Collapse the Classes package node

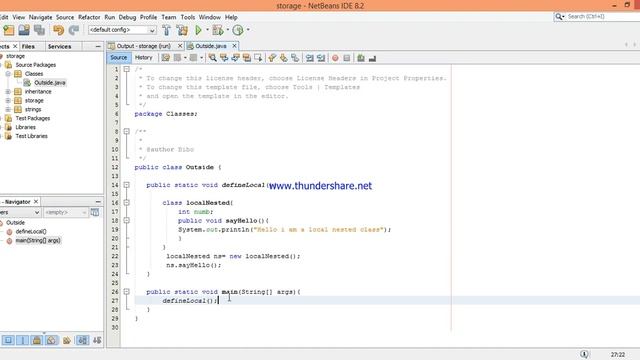tap(8, 74)
